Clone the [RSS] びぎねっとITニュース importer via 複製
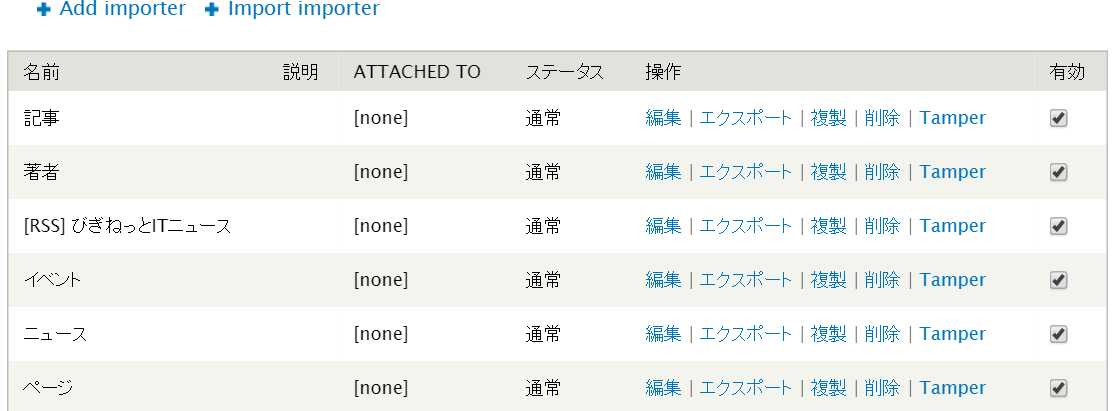 [x=828, y=226]
